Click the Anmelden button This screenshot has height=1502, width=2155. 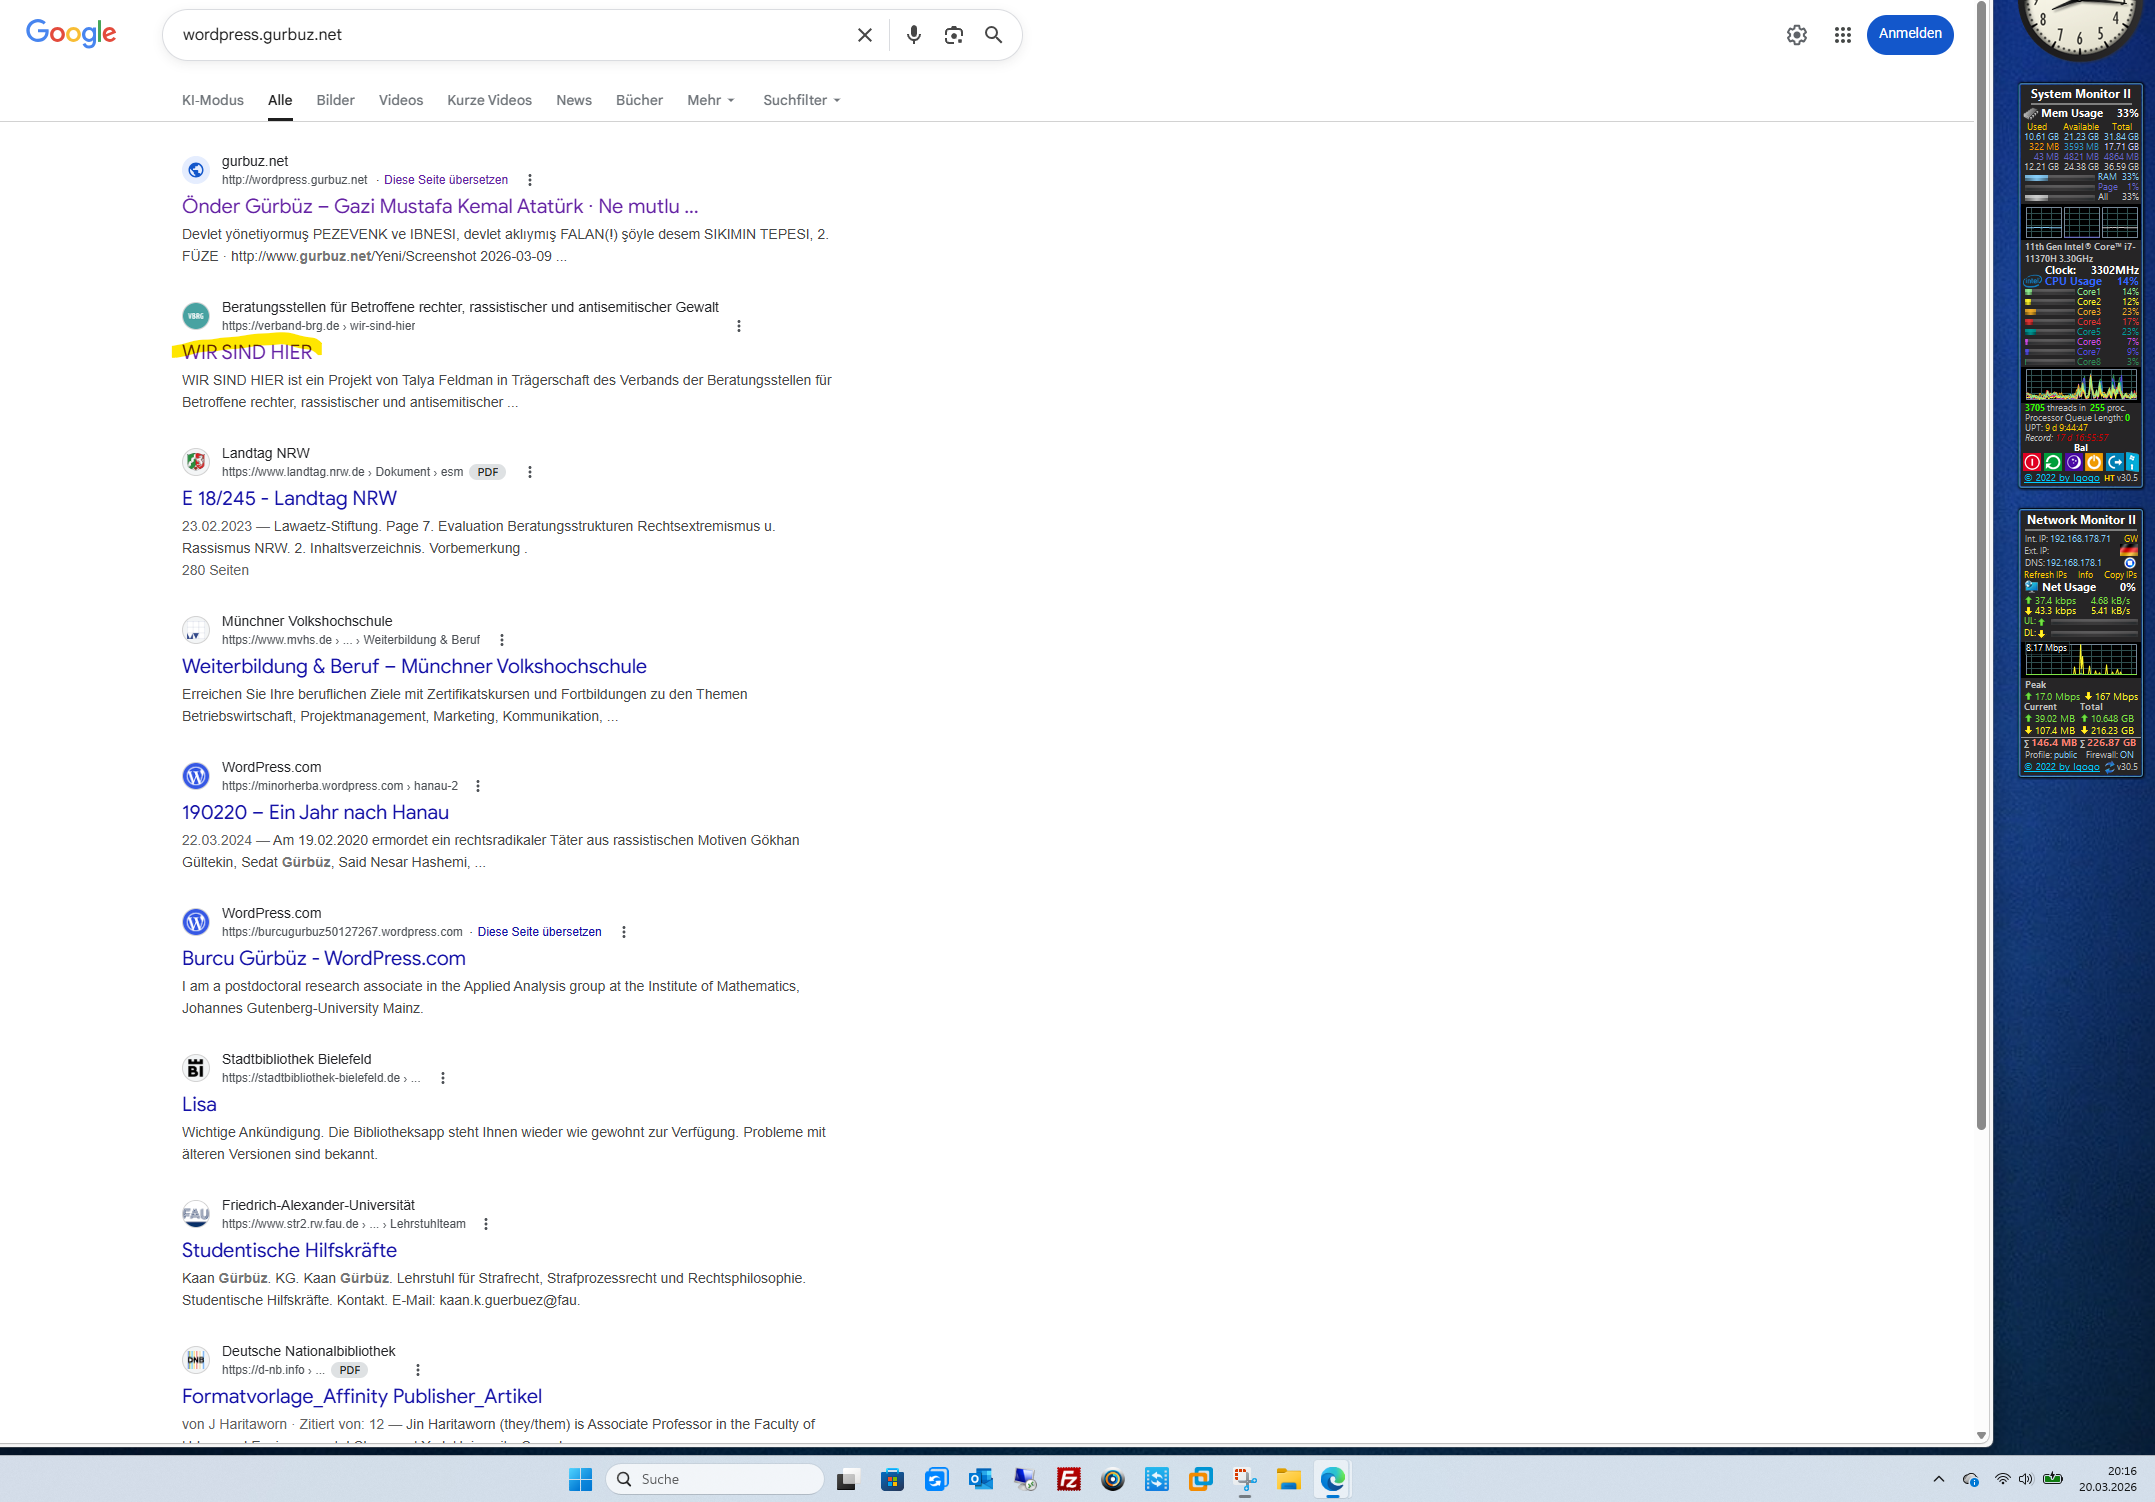[1910, 34]
